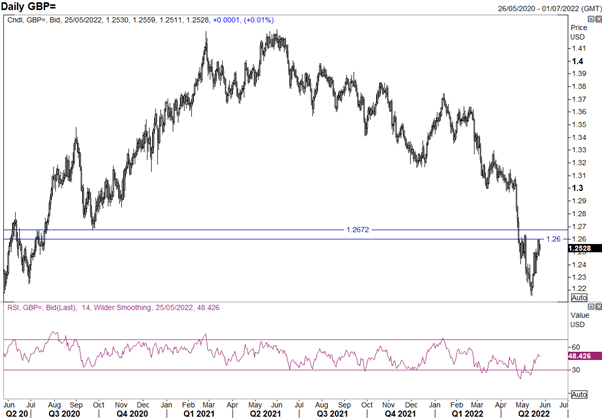Click the Auto button on price axis
602x418 pixels.
coord(579,297)
